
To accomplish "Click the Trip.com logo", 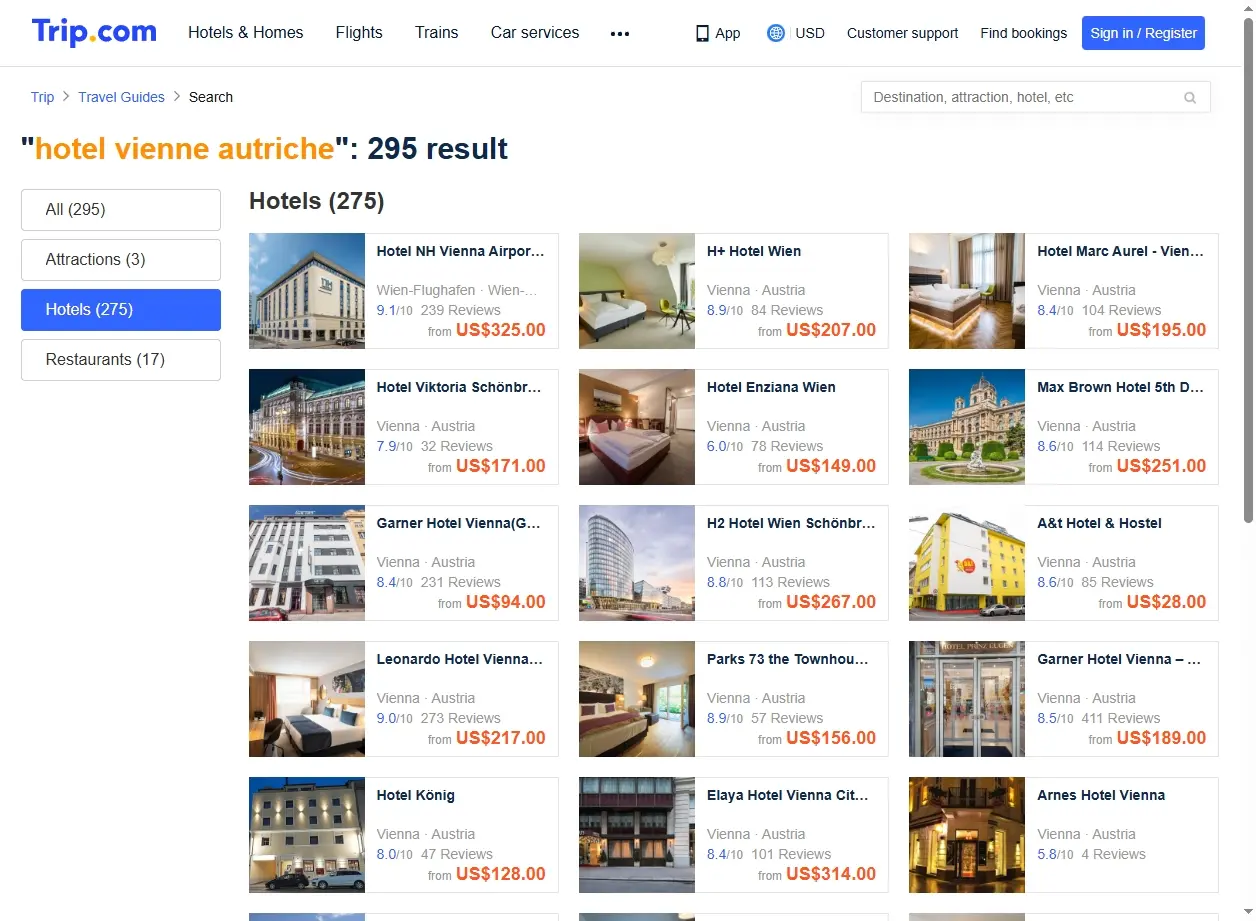I will [94, 32].
